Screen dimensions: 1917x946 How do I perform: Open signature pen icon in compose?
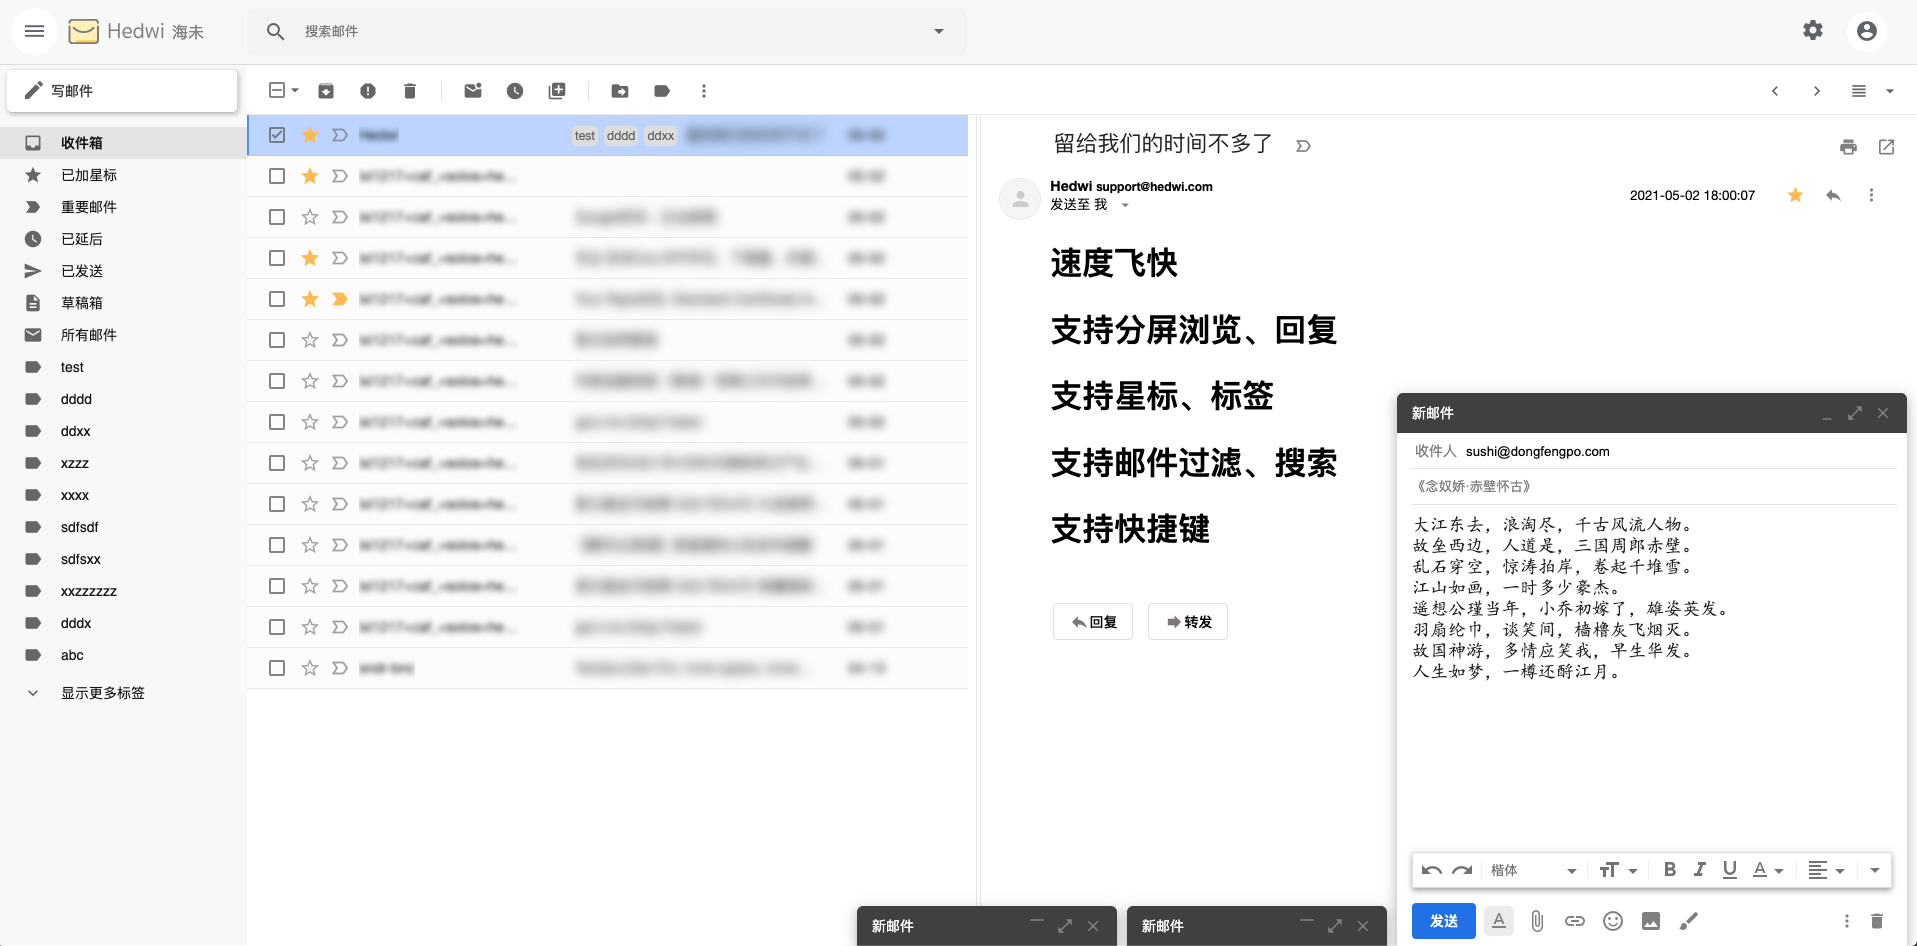point(1689,921)
